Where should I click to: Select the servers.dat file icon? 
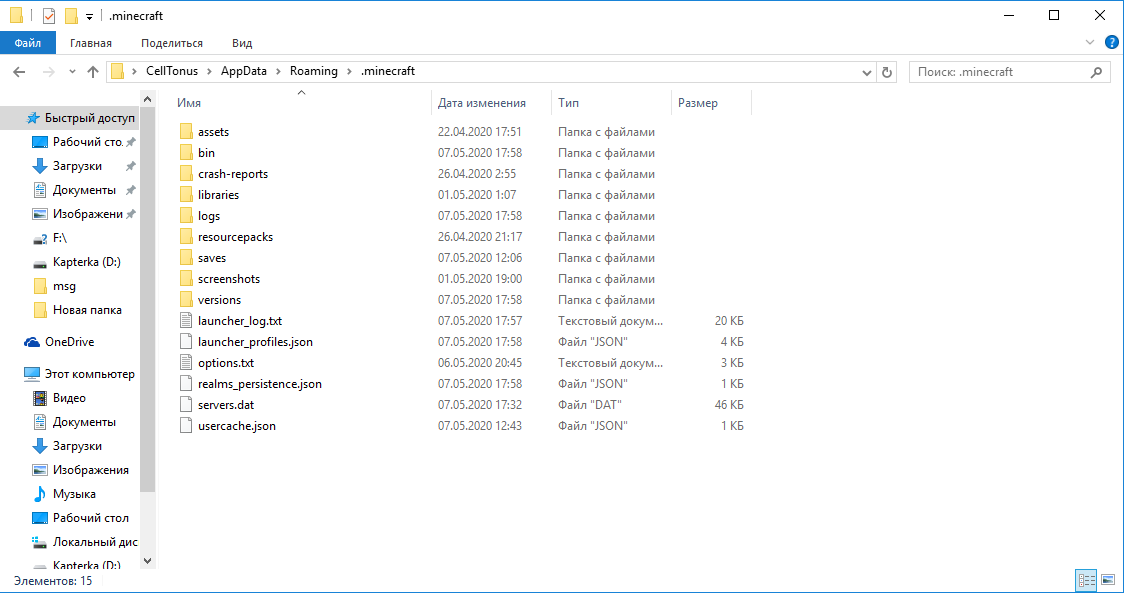click(x=186, y=404)
